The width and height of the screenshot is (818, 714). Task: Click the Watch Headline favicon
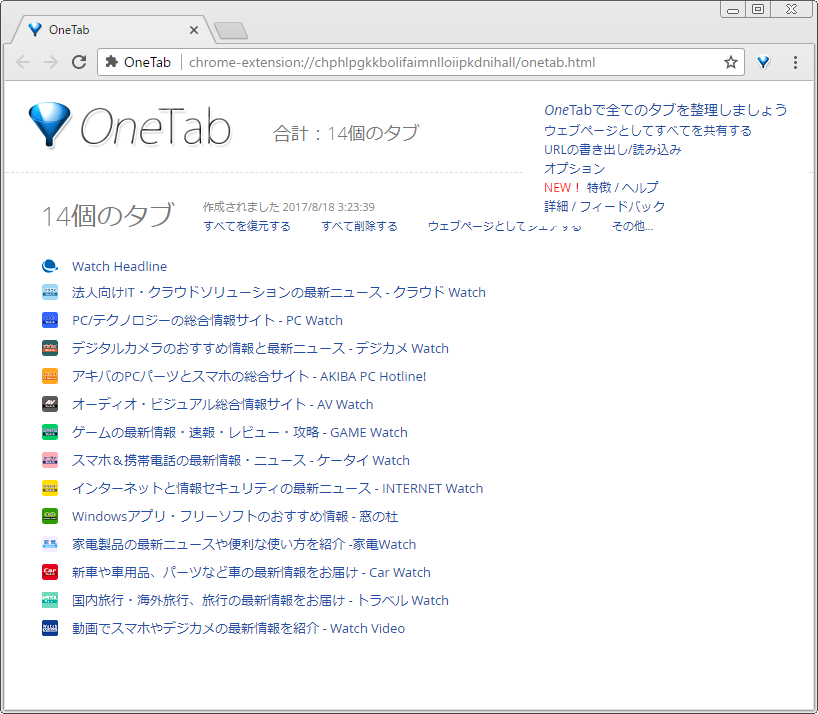50,266
